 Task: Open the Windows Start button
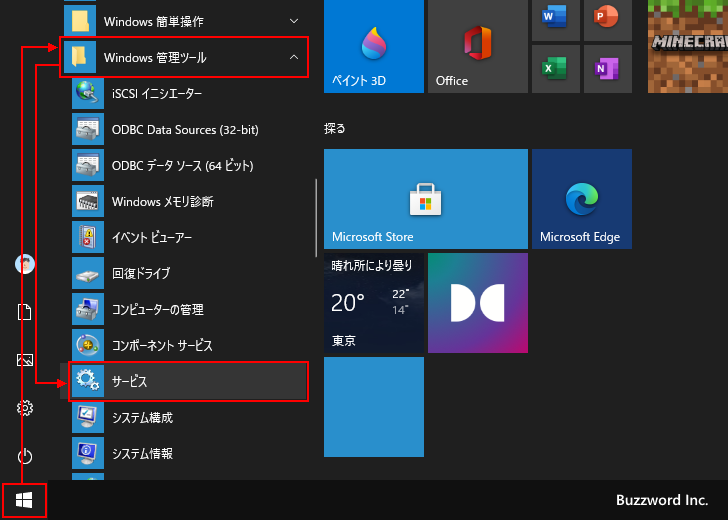24,500
